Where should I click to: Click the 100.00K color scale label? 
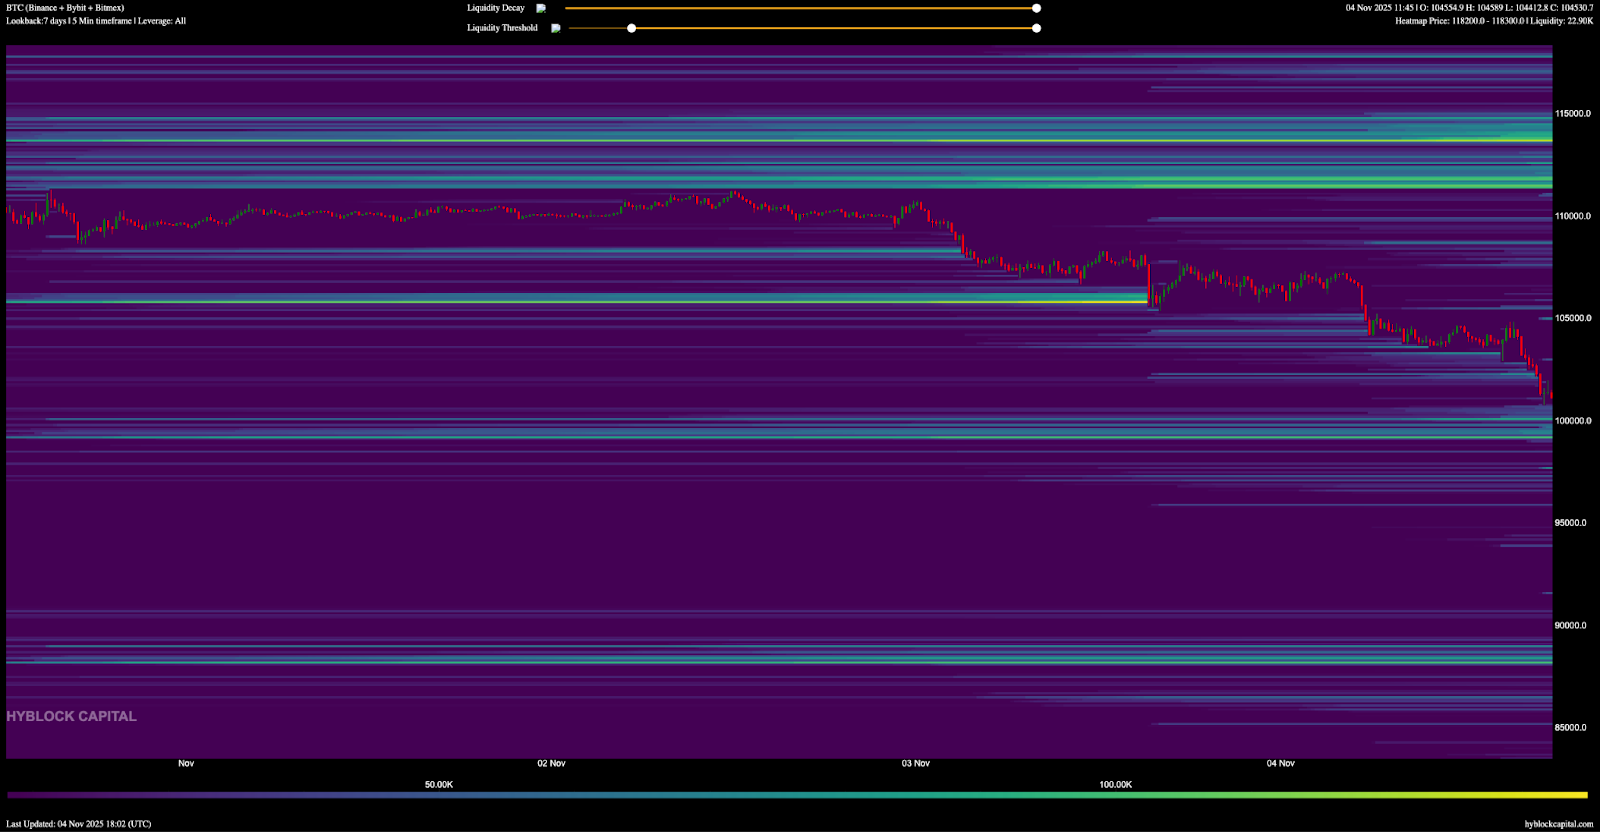(1115, 784)
